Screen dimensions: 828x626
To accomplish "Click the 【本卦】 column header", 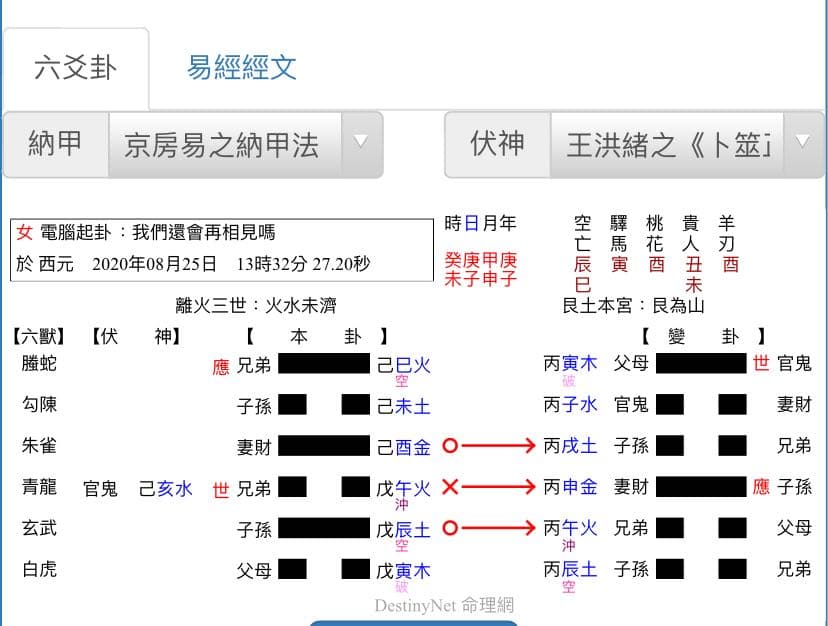I will tap(317, 336).
